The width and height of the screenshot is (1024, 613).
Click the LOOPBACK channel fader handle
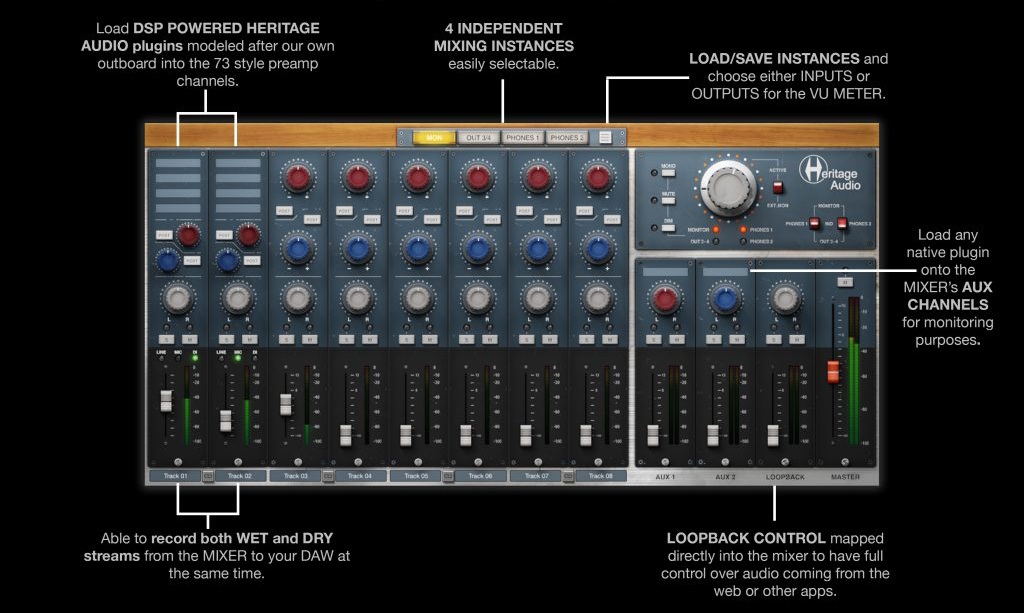(773, 435)
